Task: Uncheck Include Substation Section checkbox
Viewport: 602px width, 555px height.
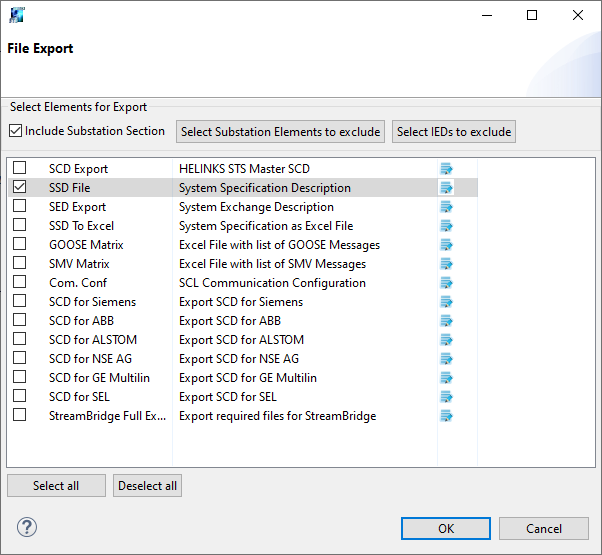Action: pos(15,131)
